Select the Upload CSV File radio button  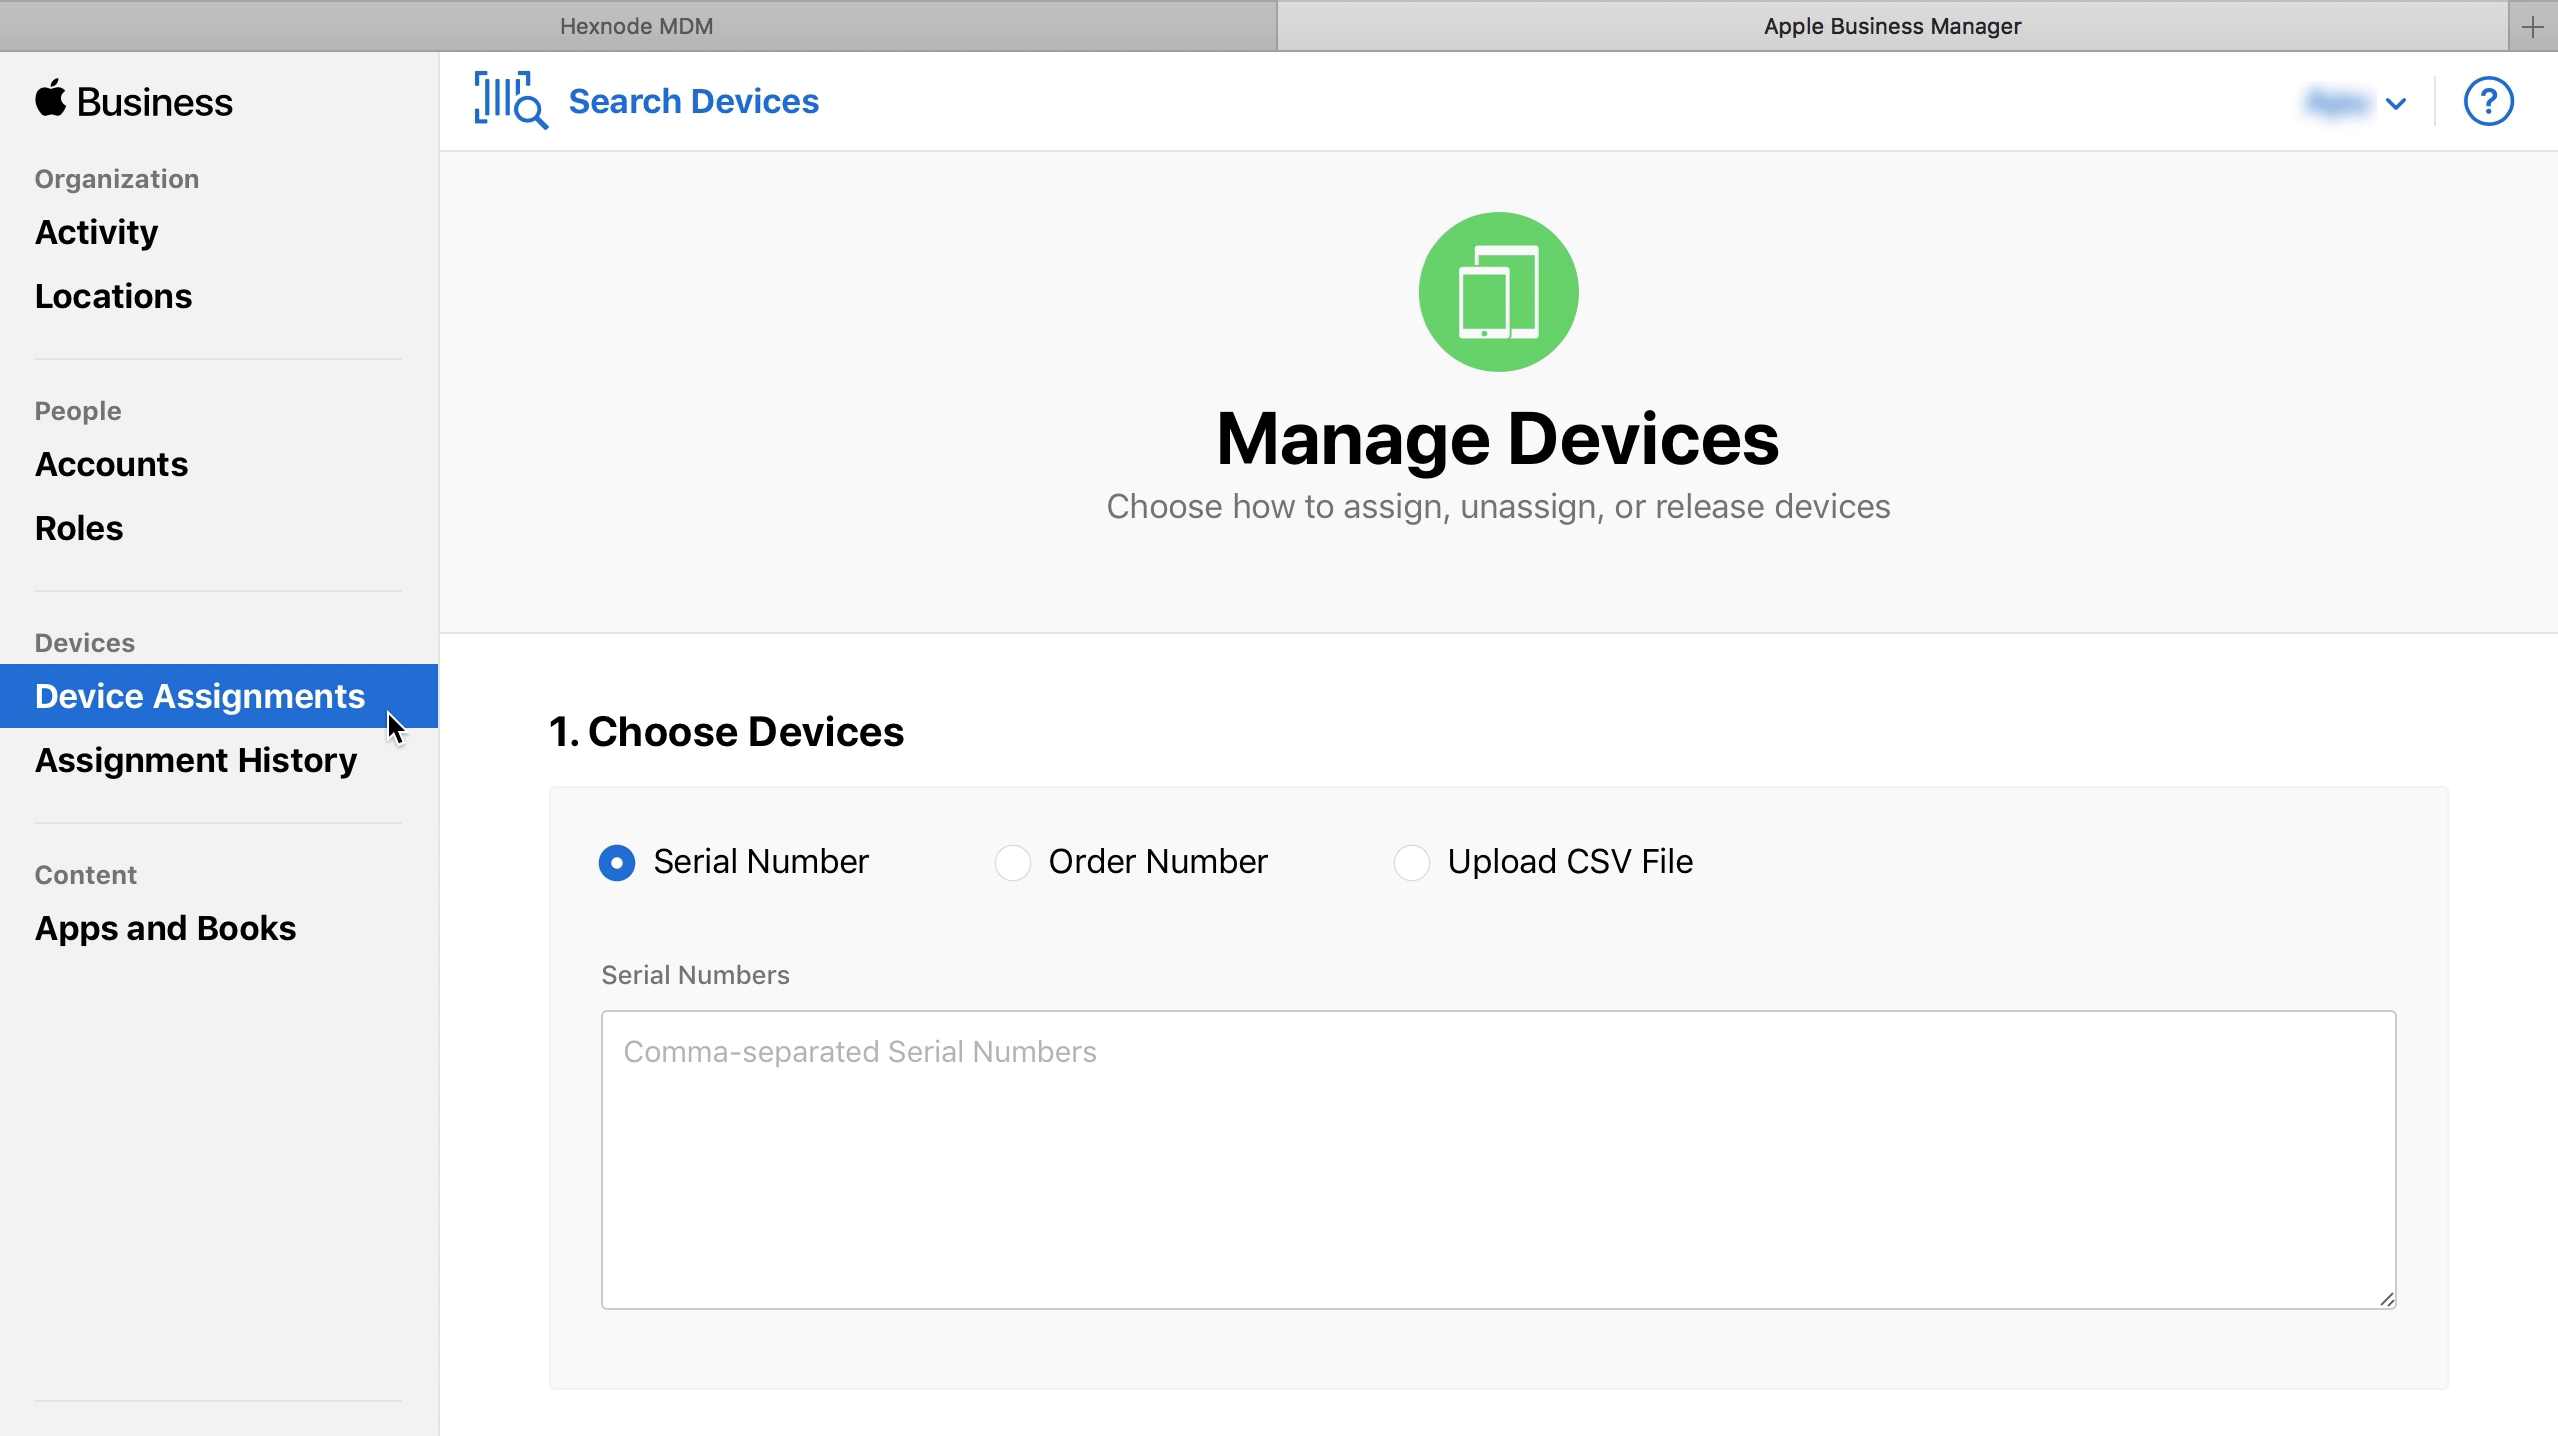[1411, 862]
